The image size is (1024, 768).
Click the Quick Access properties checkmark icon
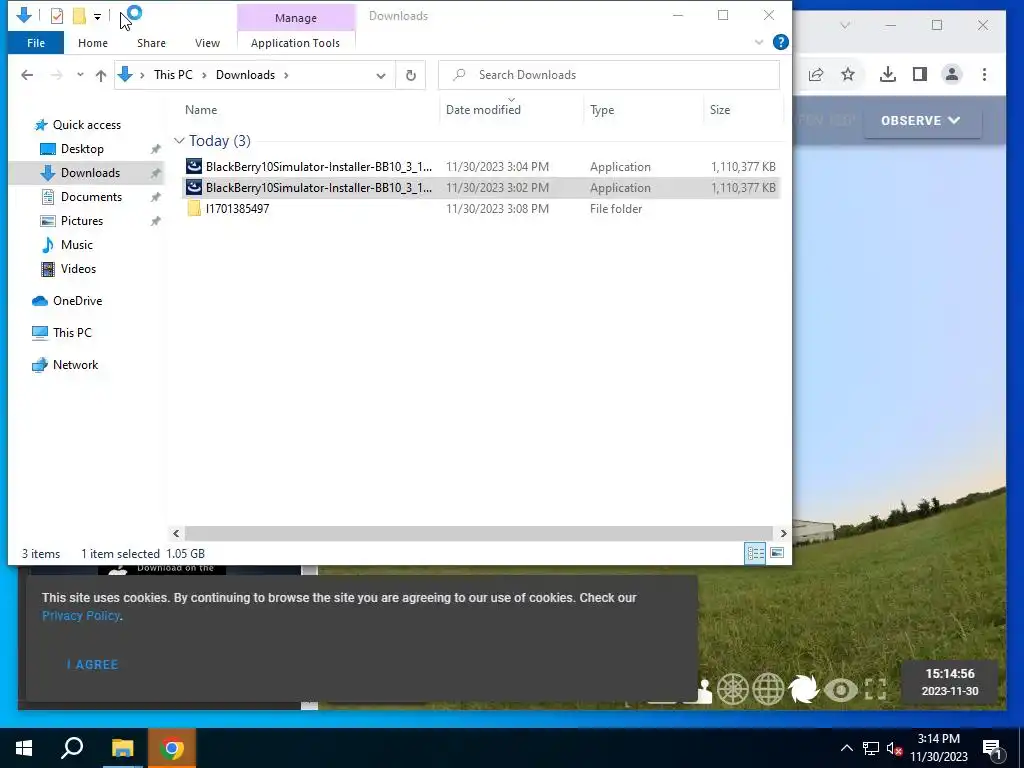[x=57, y=16]
